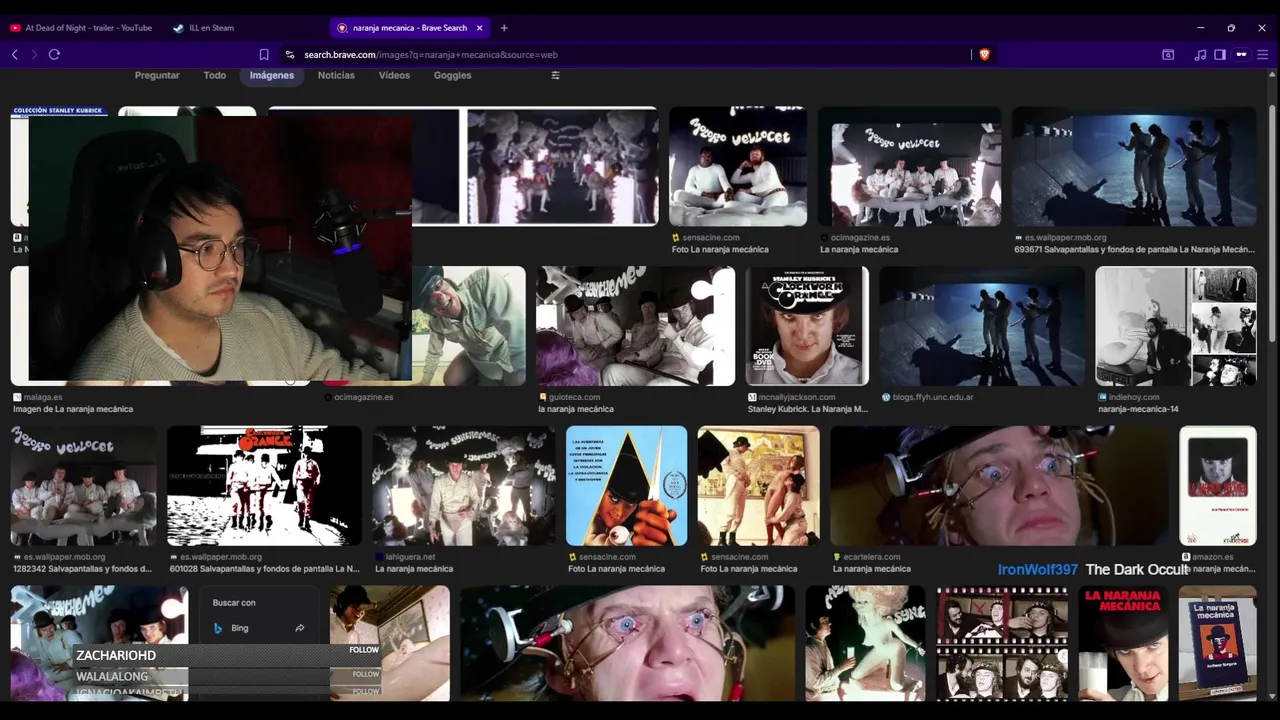Open the Clockwork Orange book cover thumbnail
Screen dimensions: 1280x720
click(x=807, y=326)
